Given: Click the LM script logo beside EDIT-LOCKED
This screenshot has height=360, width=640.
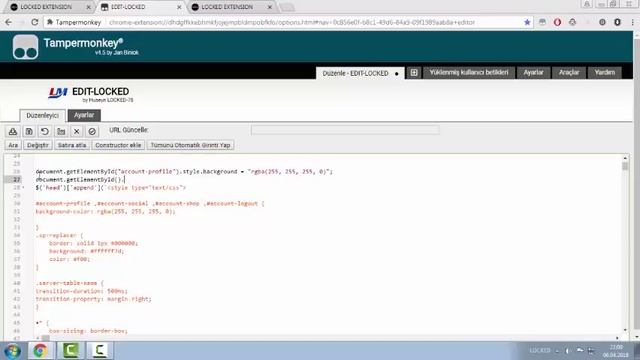Looking at the screenshot, I should [58, 93].
